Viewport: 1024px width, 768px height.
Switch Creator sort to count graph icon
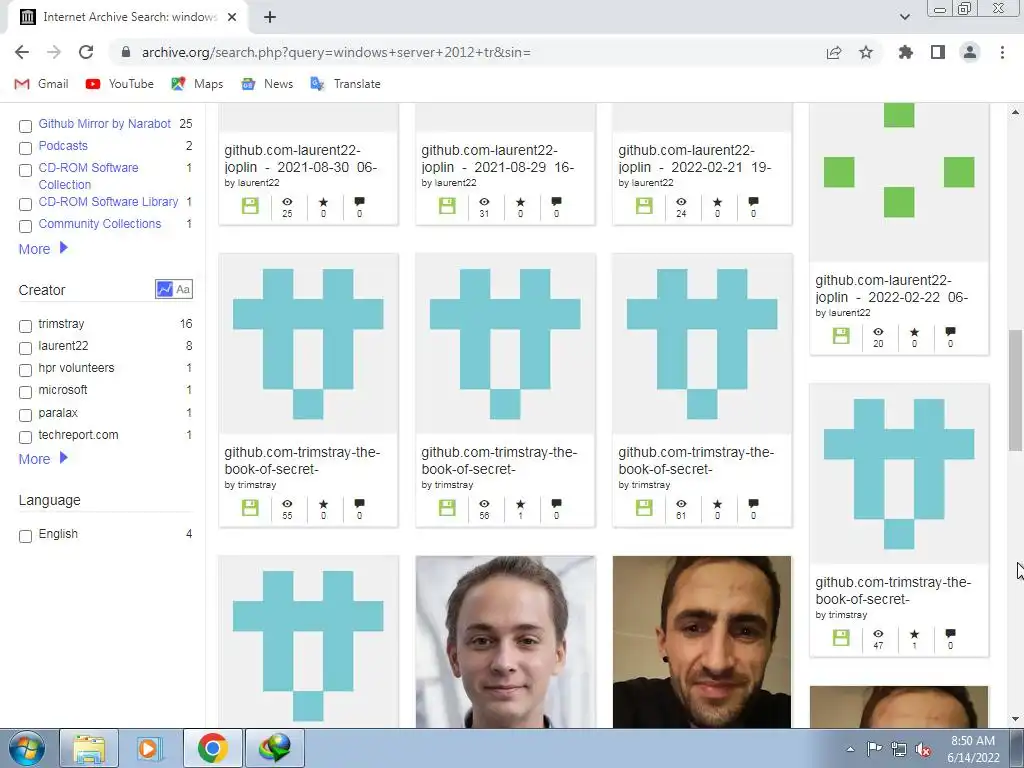[165, 289]
